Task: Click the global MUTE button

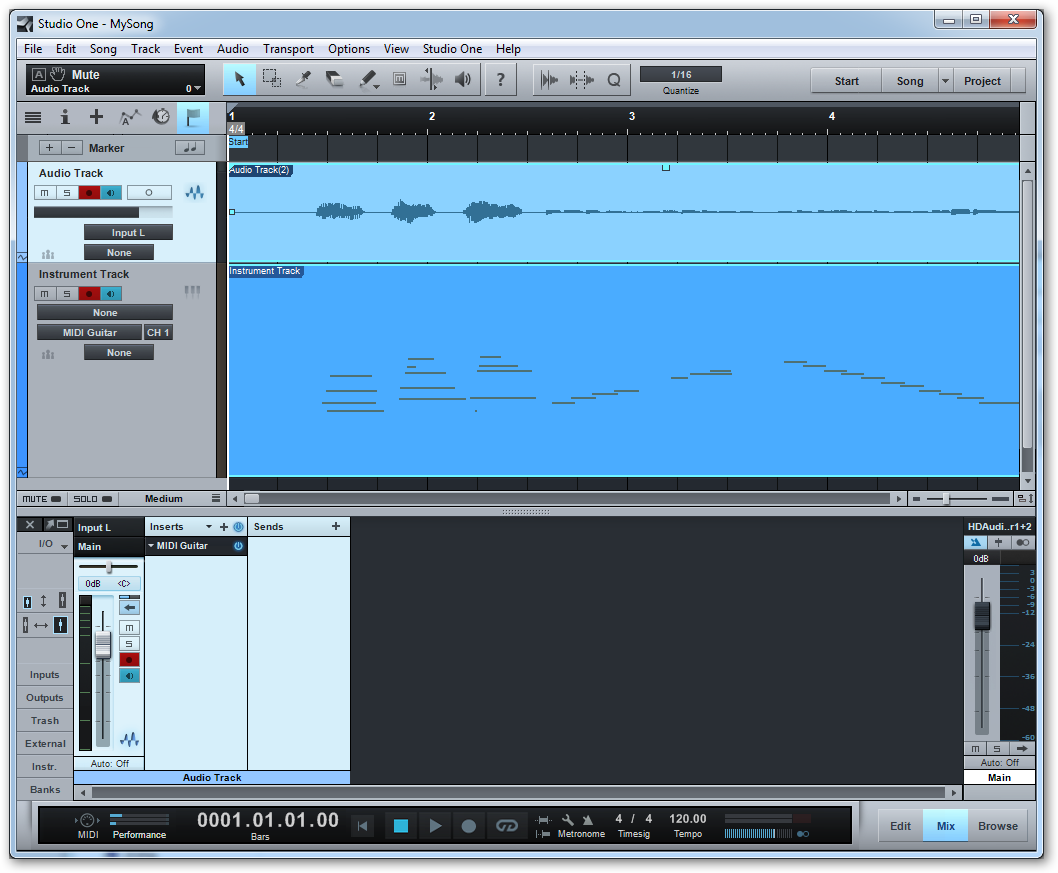Action: [41, 499]
